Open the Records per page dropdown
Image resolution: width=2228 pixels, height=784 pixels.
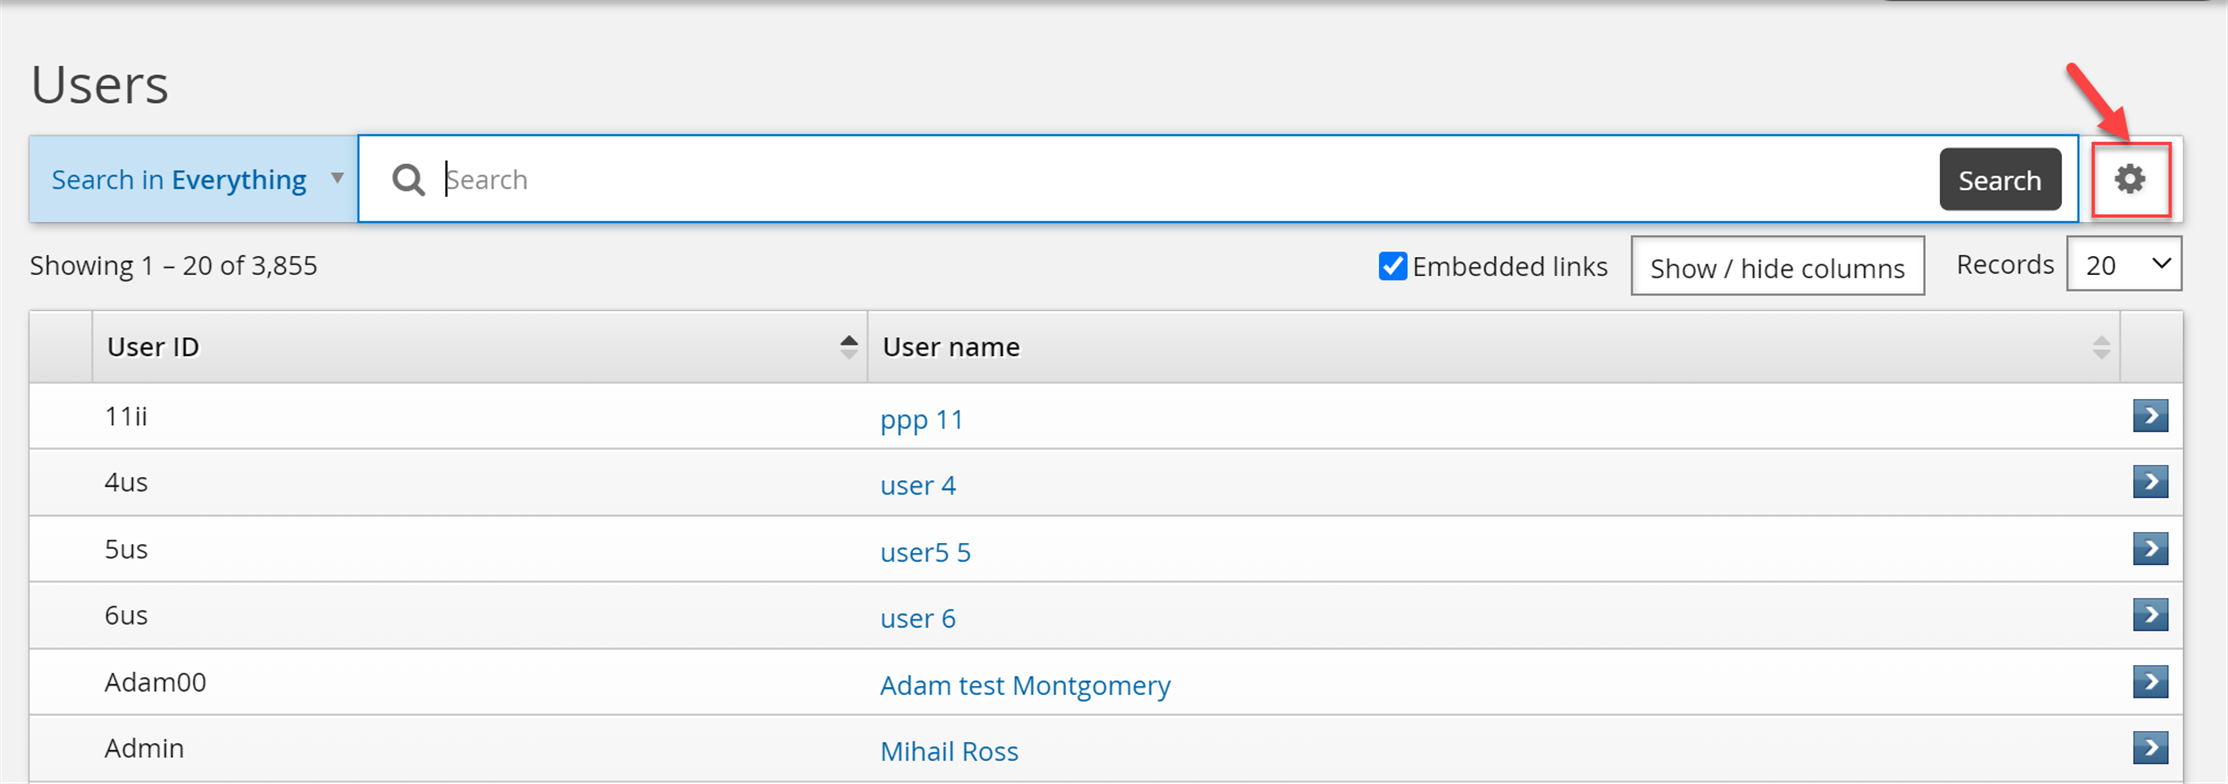click(x=2123, y=265)
